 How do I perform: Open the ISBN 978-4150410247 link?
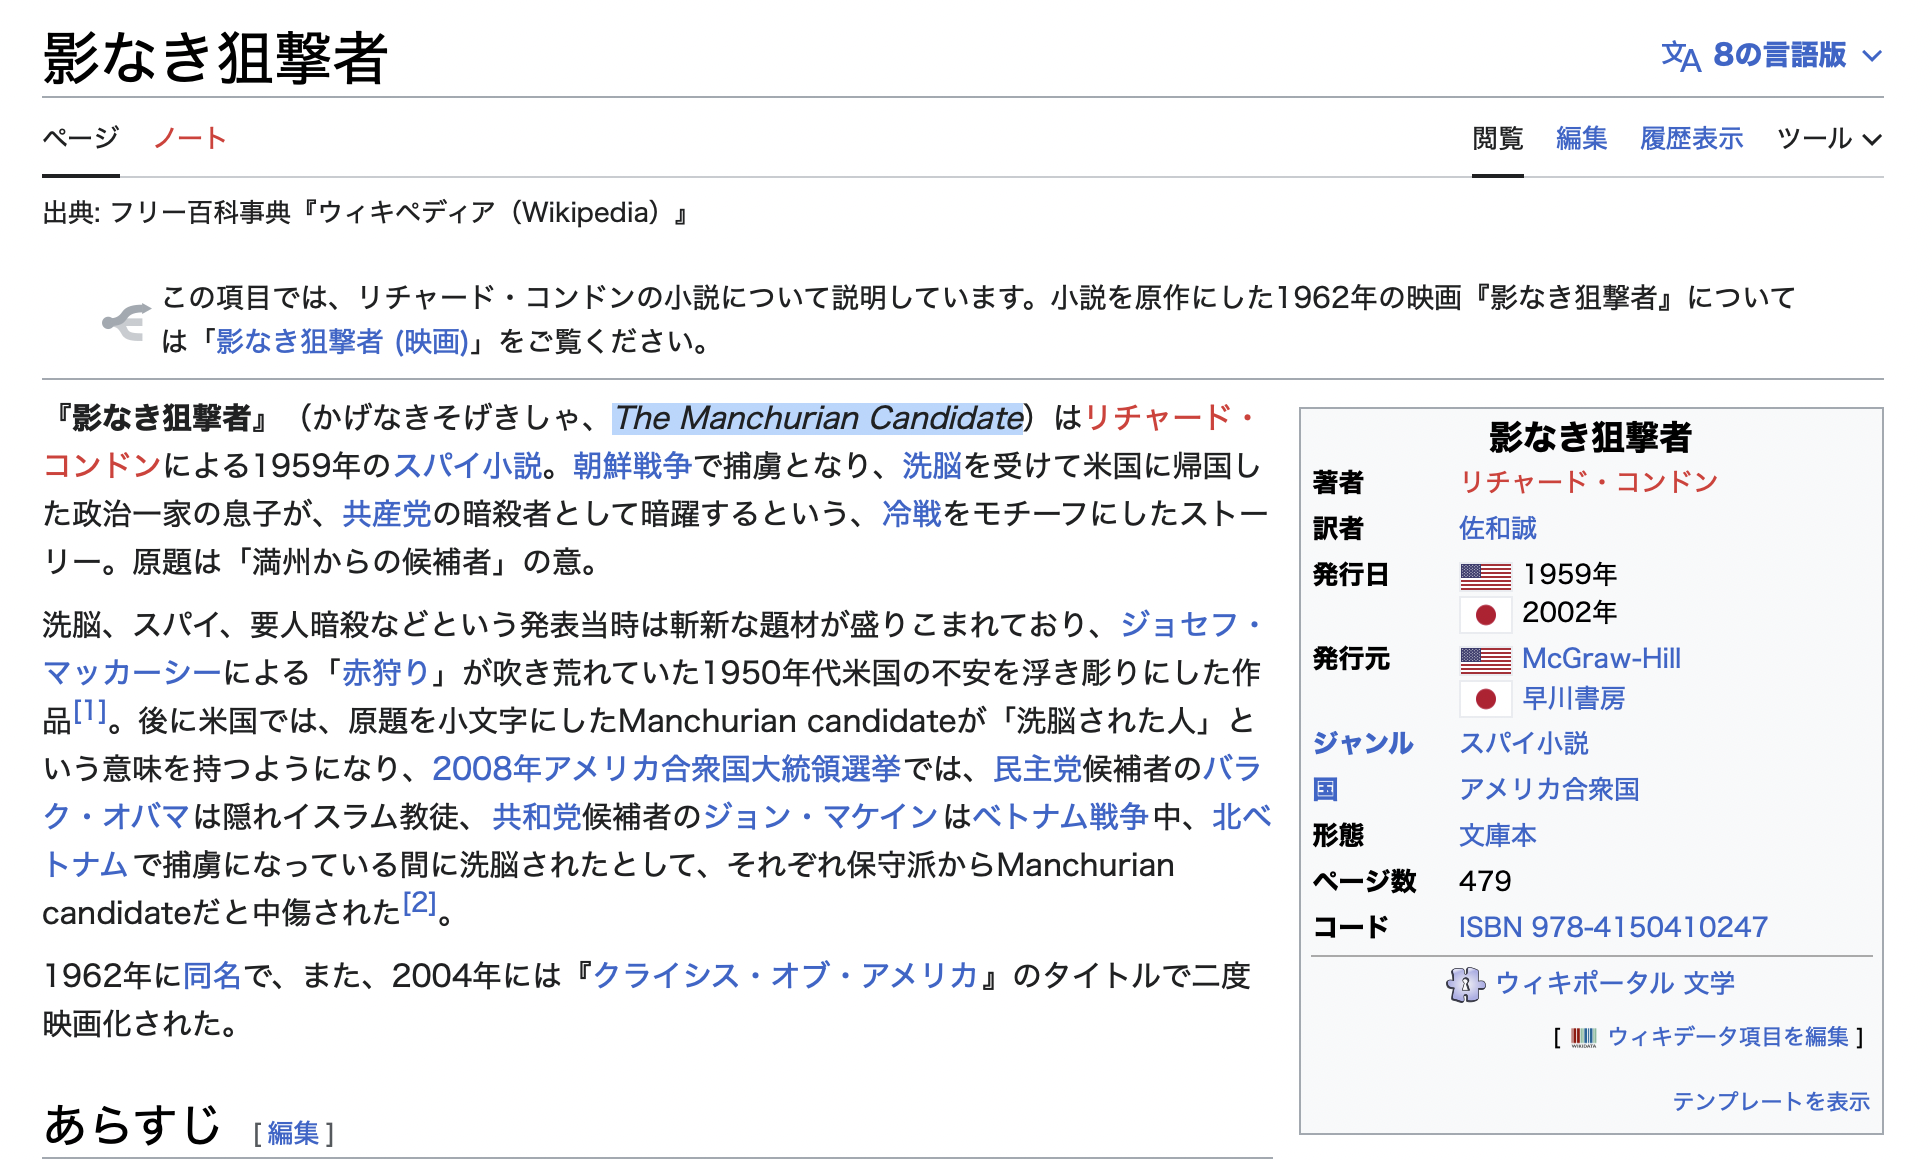[x=1613, y=927]
